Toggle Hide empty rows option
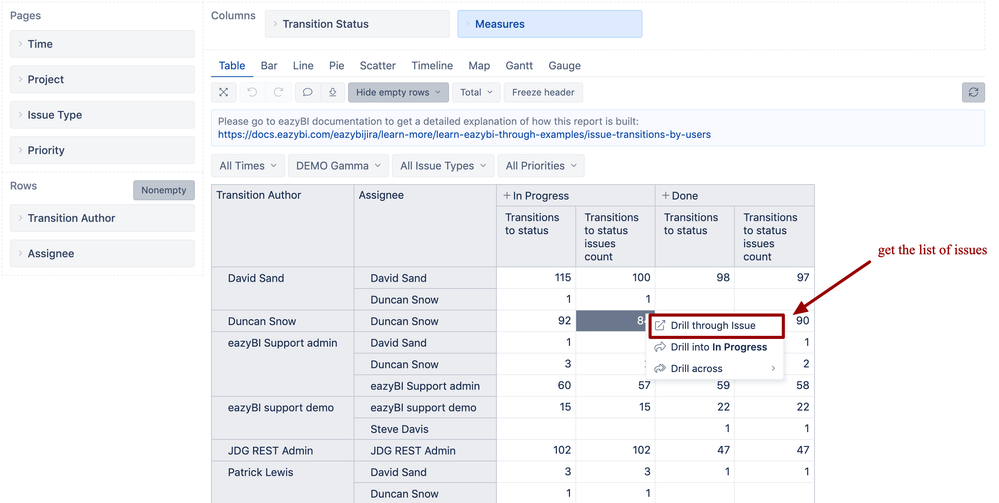The width and height of the screenshot is (999, 503). [398, 92]
